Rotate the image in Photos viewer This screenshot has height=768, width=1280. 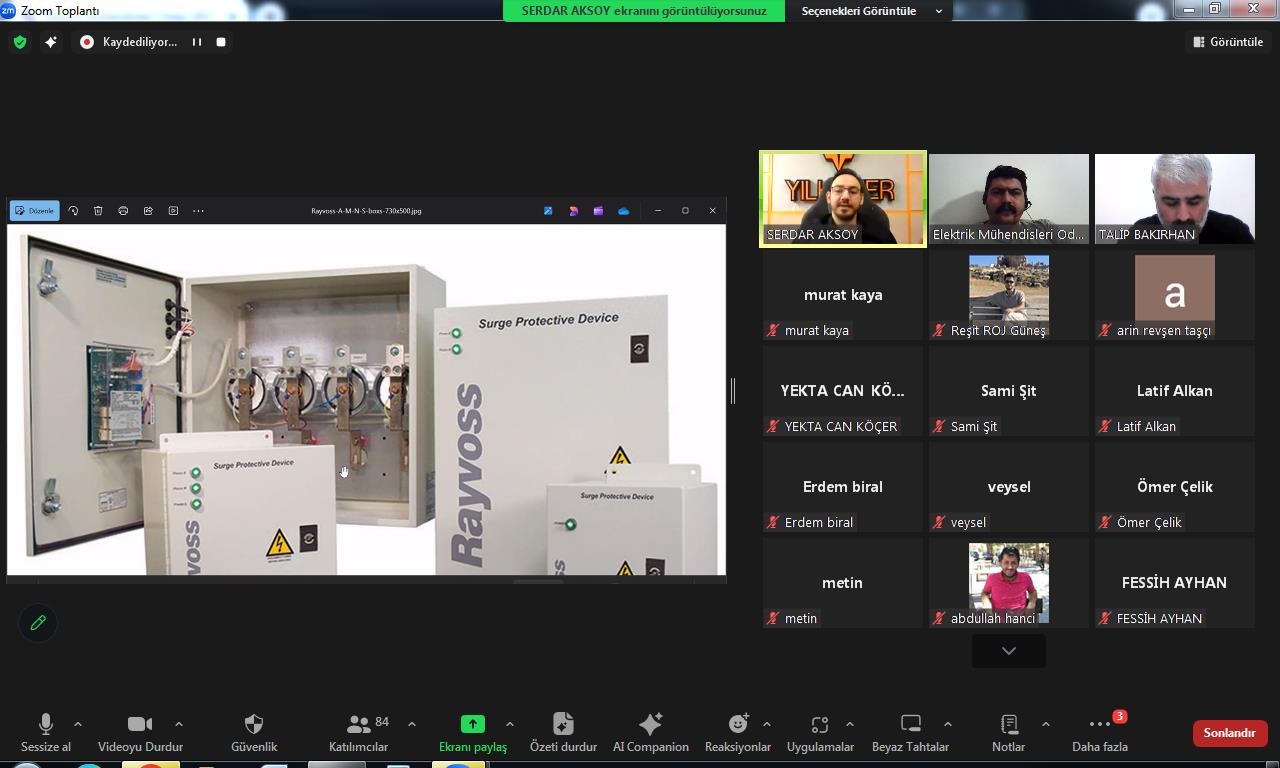[x=73, y=211]
